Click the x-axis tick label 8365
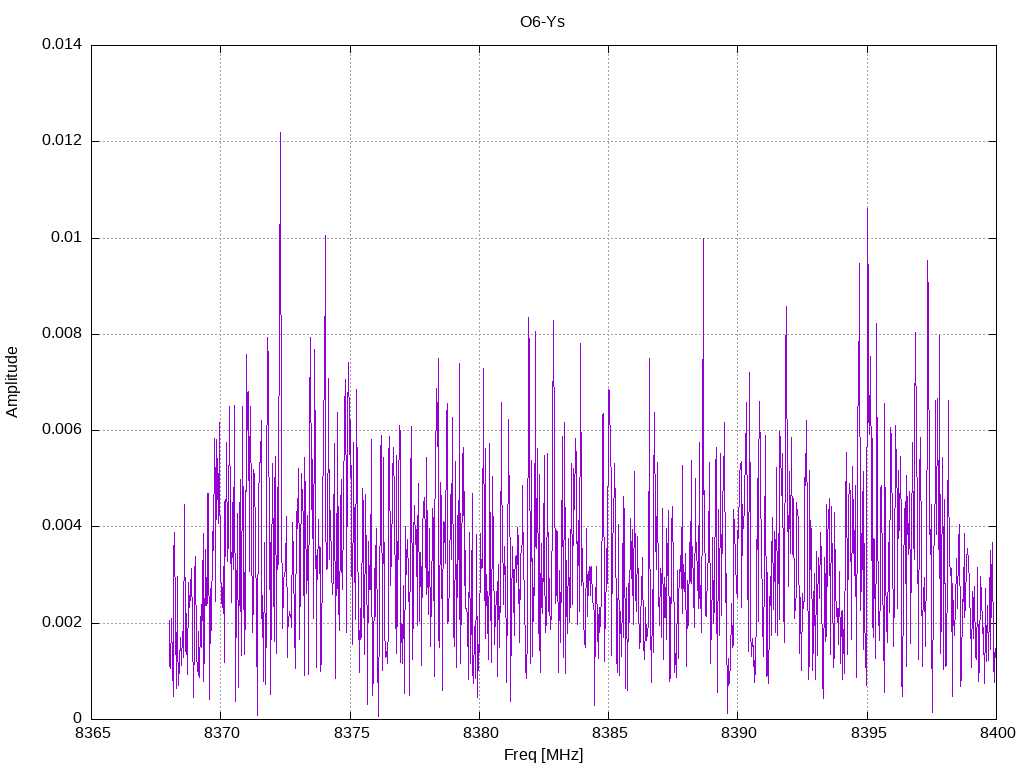The image size is (1024, 768). tap(93, 733)
